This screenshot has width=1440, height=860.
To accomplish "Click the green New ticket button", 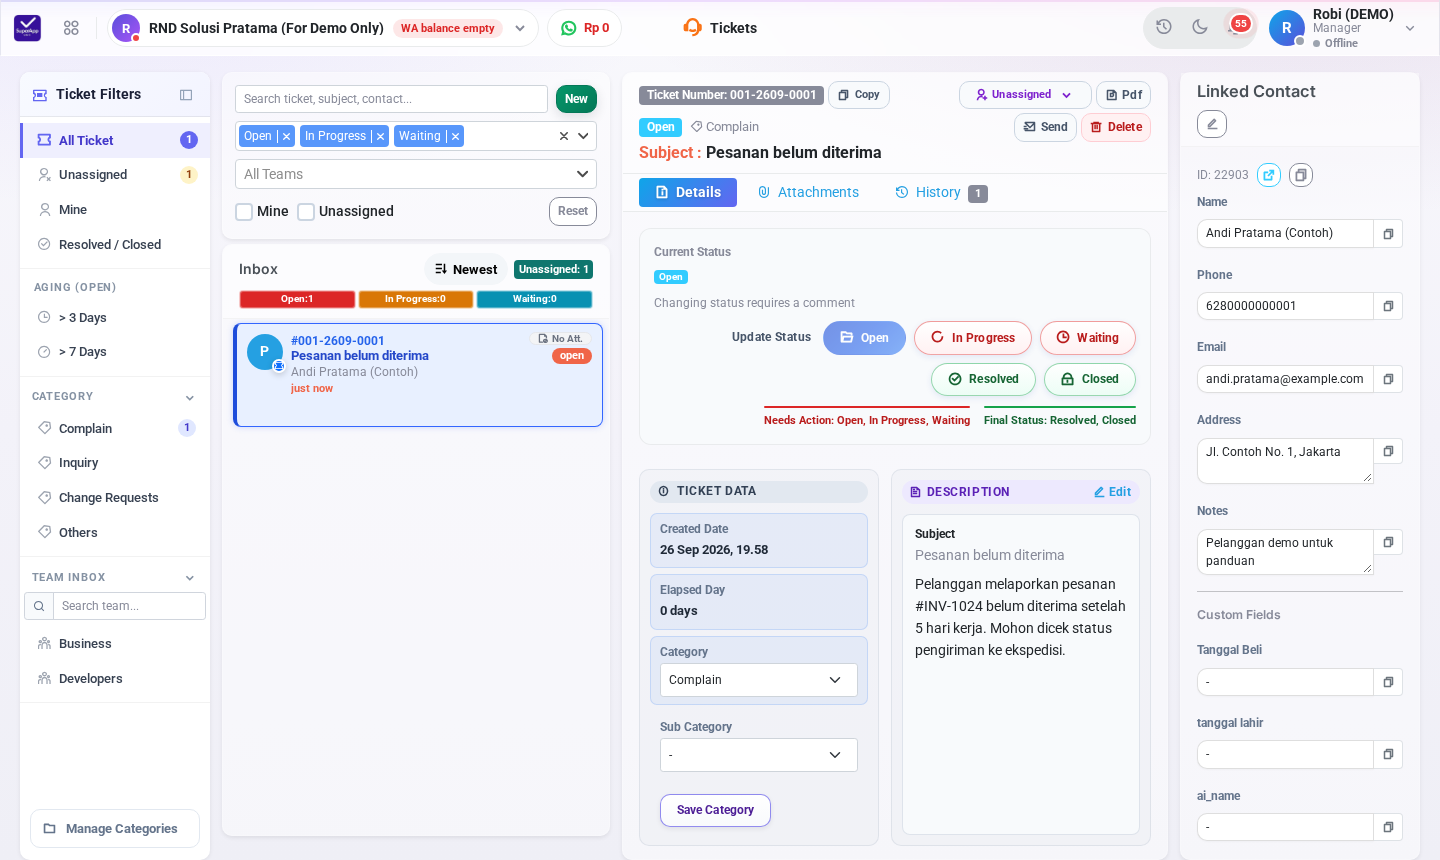I will (576, 99).
